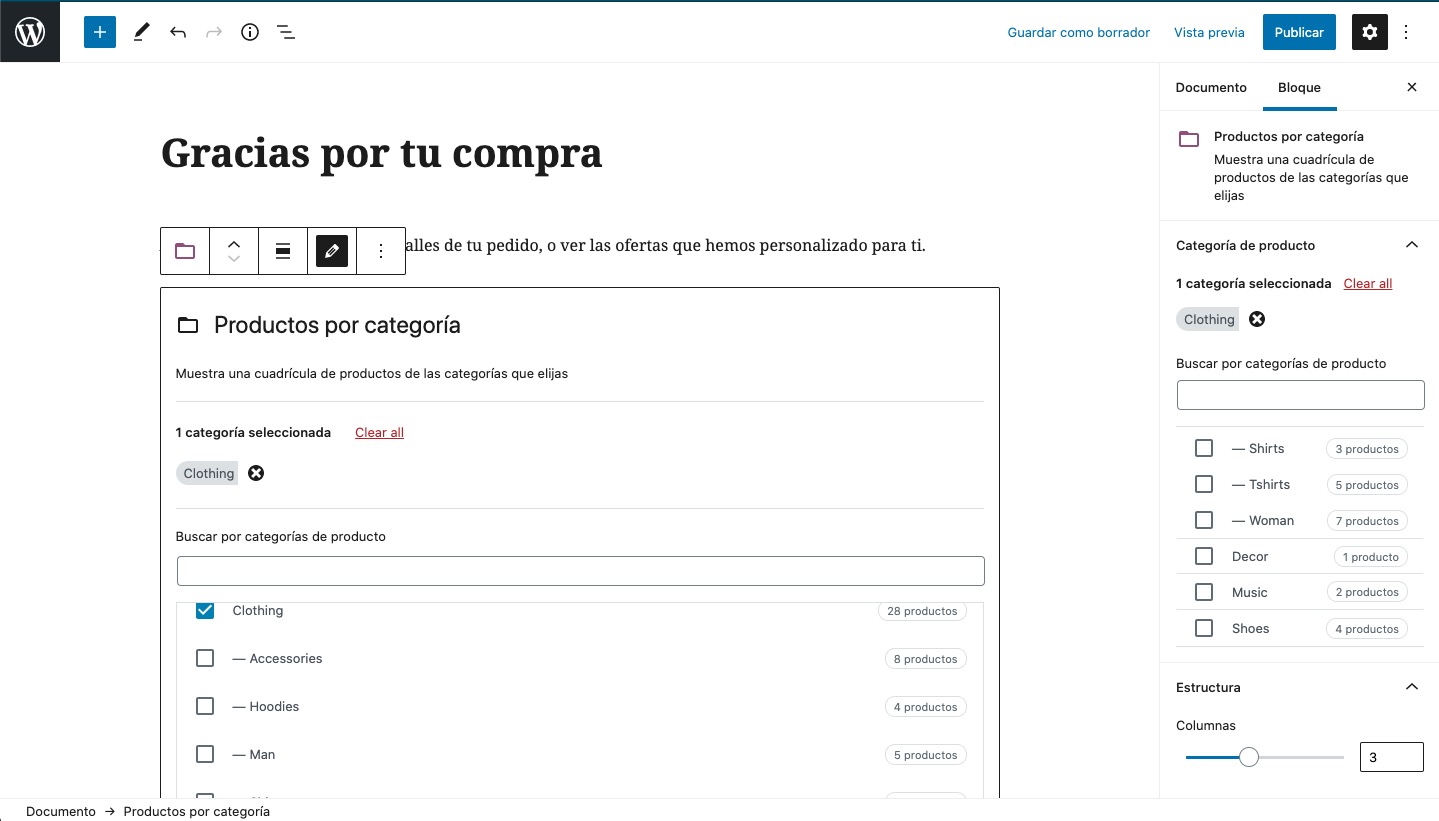Image resolution: width=1439 pixels, height=821 pixels.
Task: Switch to the Documento tab
Action: pyautogui.click(x=1211, y=87)
